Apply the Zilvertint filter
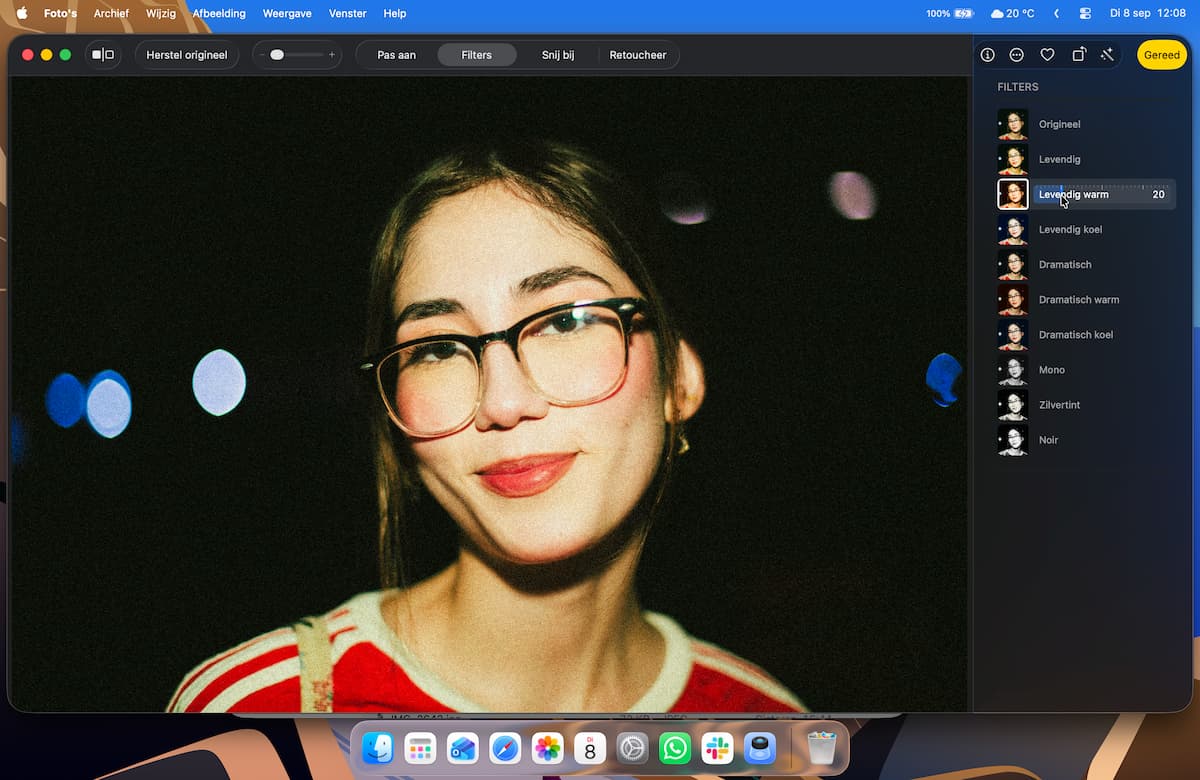 click(x=1086, y=404)
